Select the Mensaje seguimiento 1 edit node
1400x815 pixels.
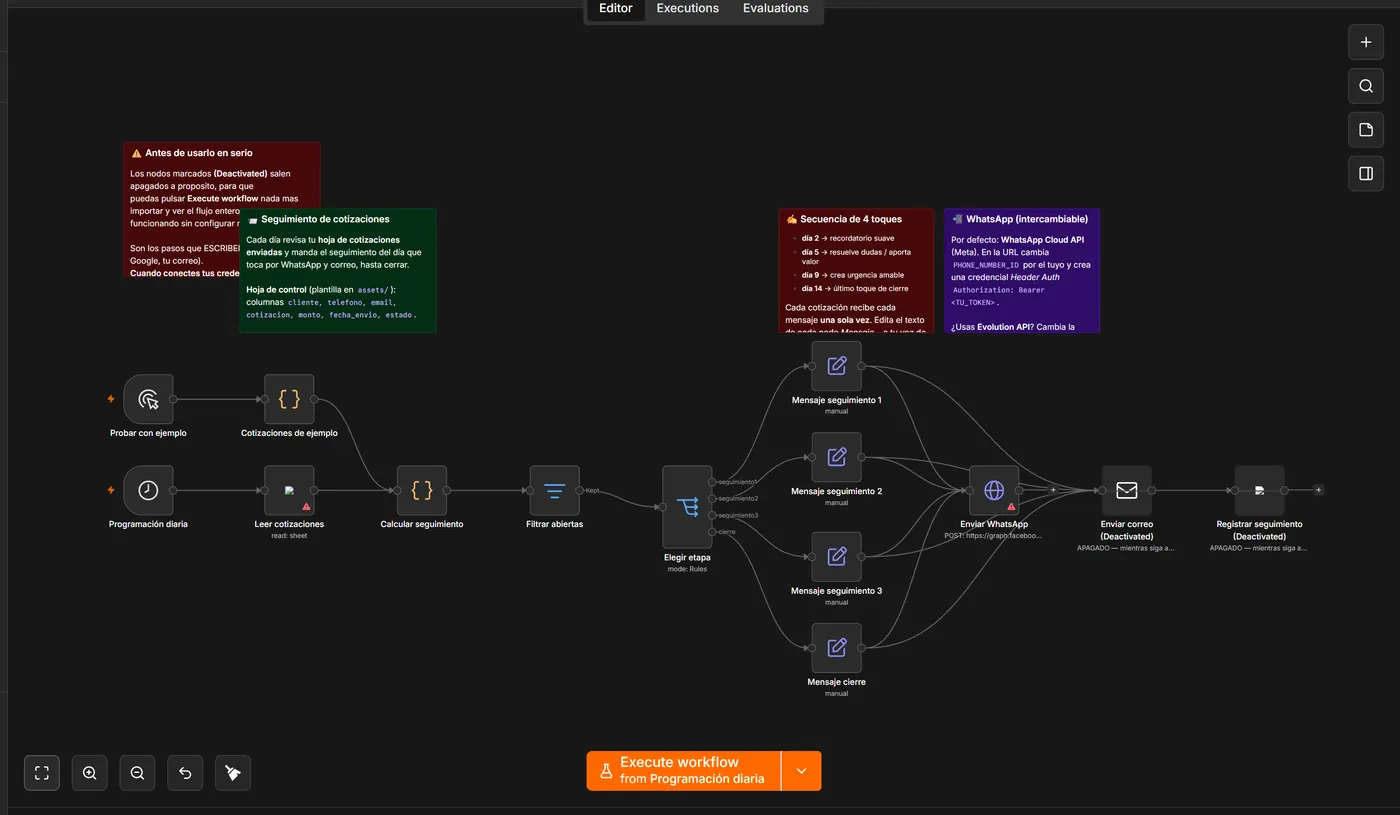click(836, 366)
